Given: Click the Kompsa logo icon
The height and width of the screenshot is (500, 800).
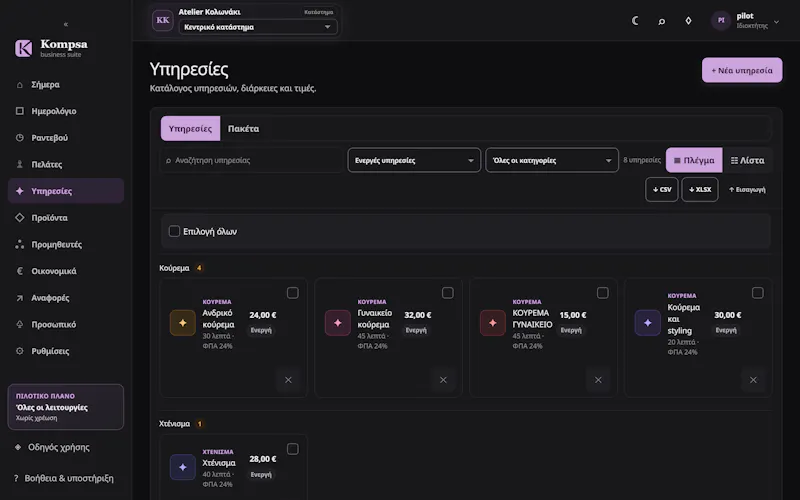Looking at the screenshot, I should pyautogui.click(x=23, y=48).
